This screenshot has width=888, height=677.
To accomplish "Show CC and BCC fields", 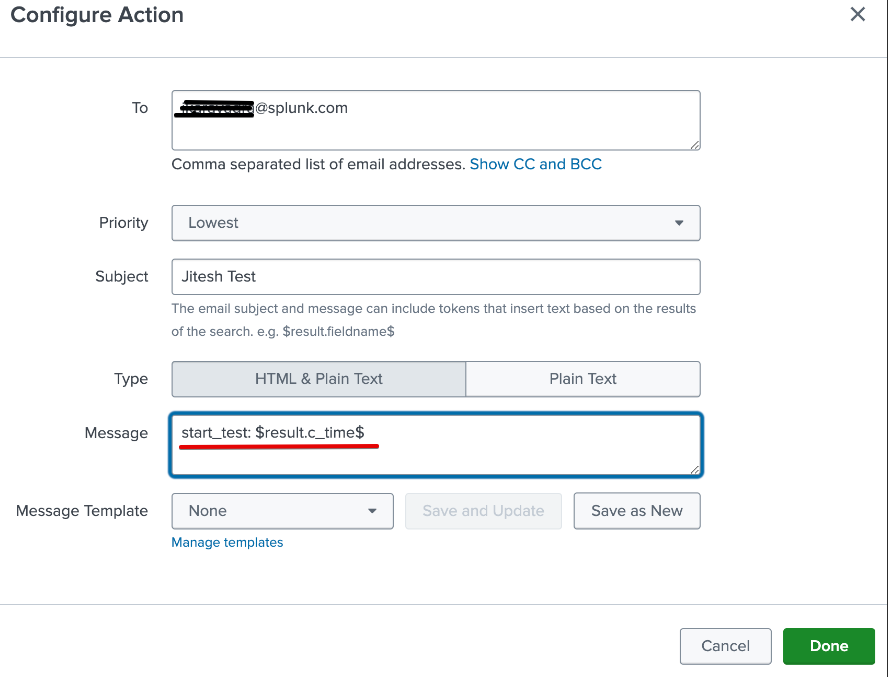I will tap(535, 164).
